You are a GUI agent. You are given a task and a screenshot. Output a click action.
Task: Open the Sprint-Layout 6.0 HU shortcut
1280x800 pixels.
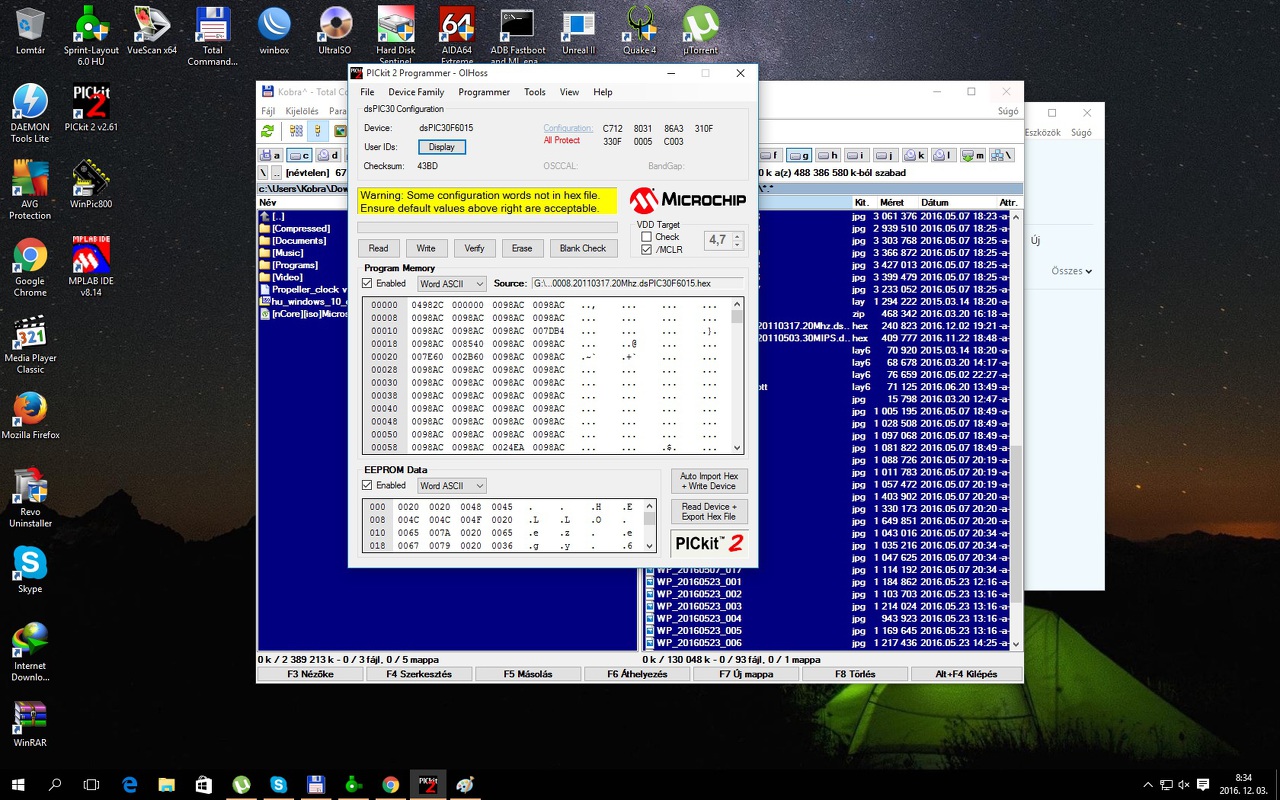(x=91, y=36)
